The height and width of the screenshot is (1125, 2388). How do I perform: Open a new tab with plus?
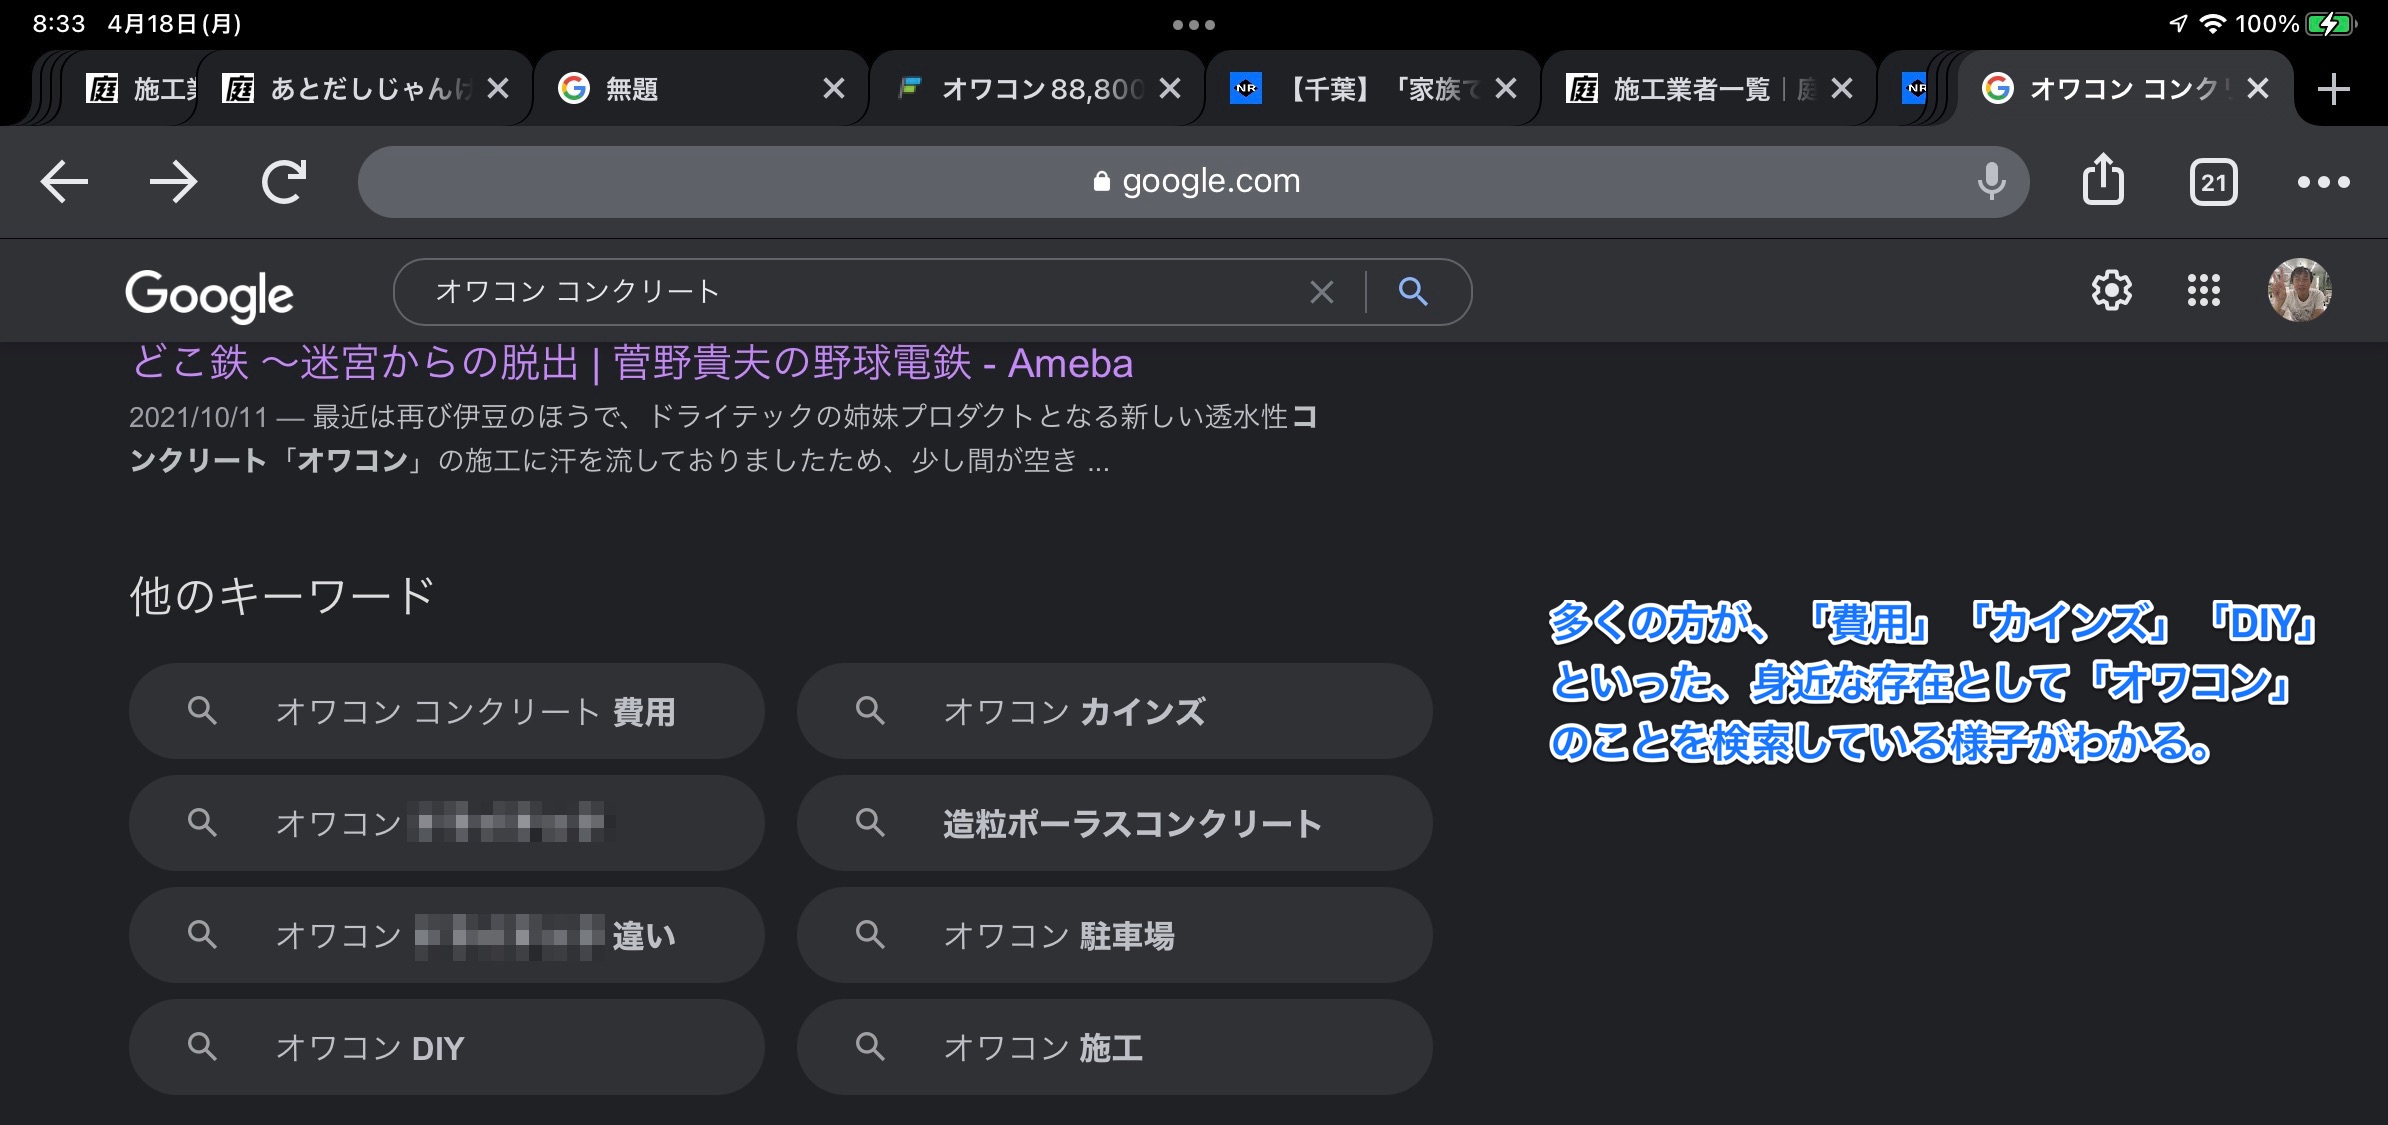pyautogui.click(x=2333, y=89)
